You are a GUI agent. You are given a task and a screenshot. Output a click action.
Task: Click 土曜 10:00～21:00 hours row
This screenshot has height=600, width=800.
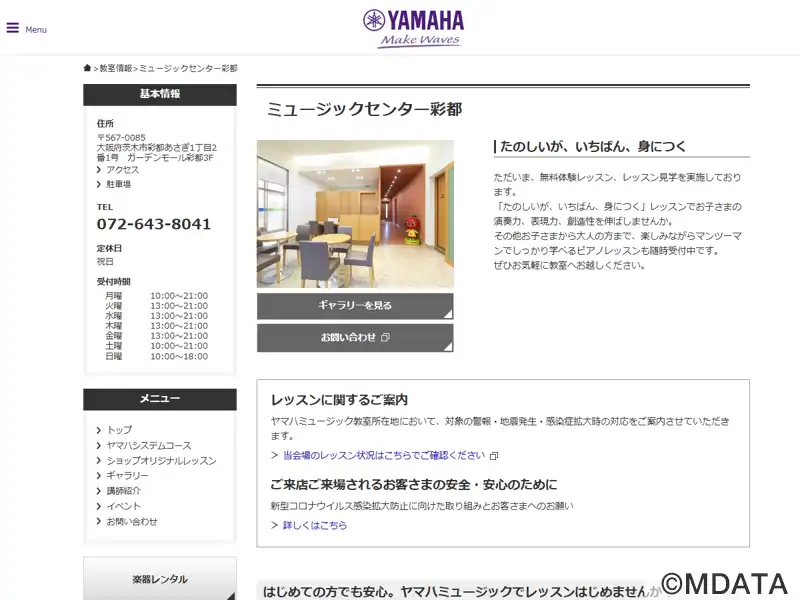(x=156, y=346)
